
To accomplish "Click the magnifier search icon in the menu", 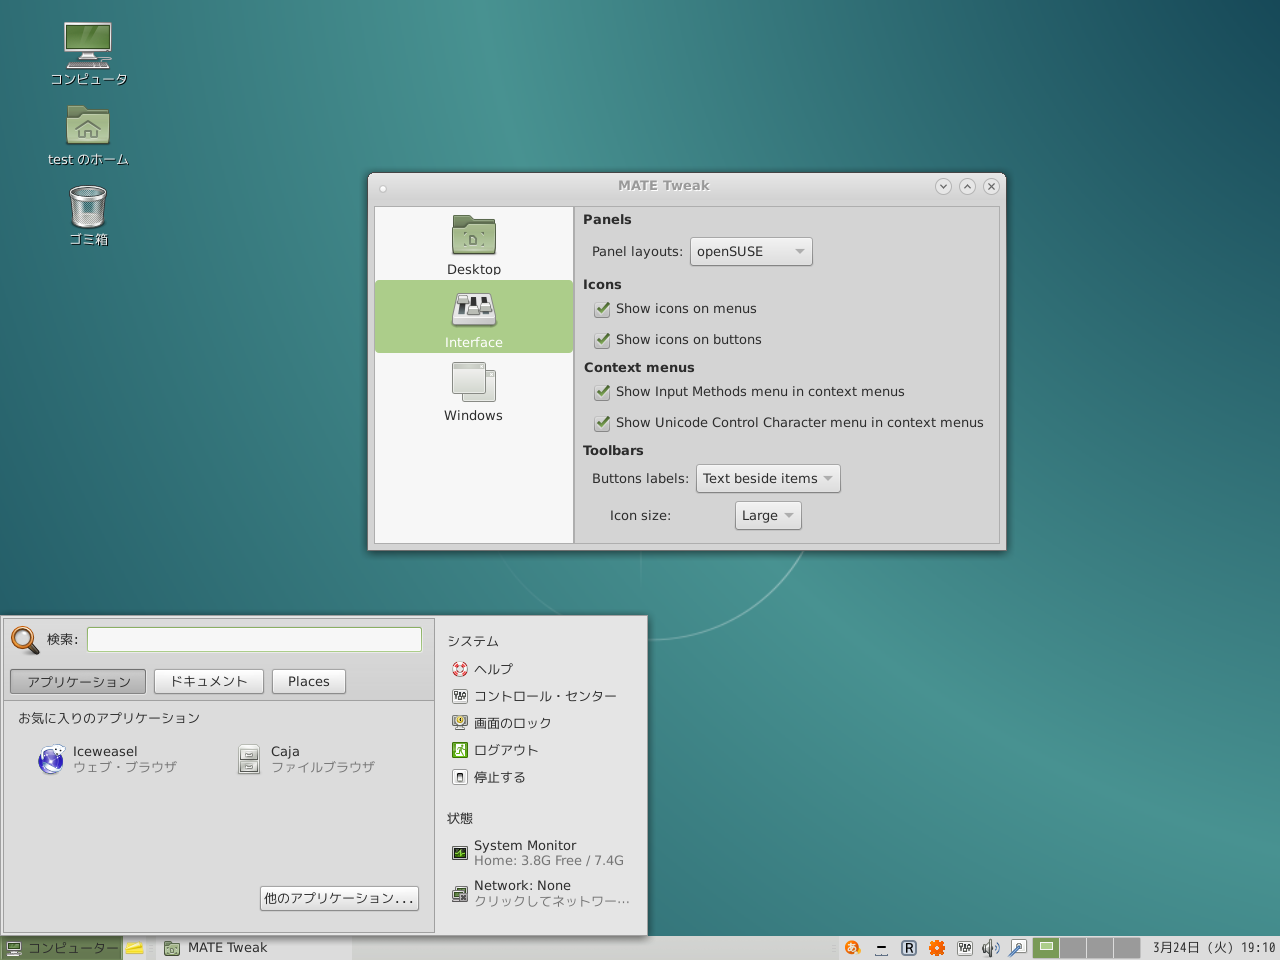I will coord(25,639).
